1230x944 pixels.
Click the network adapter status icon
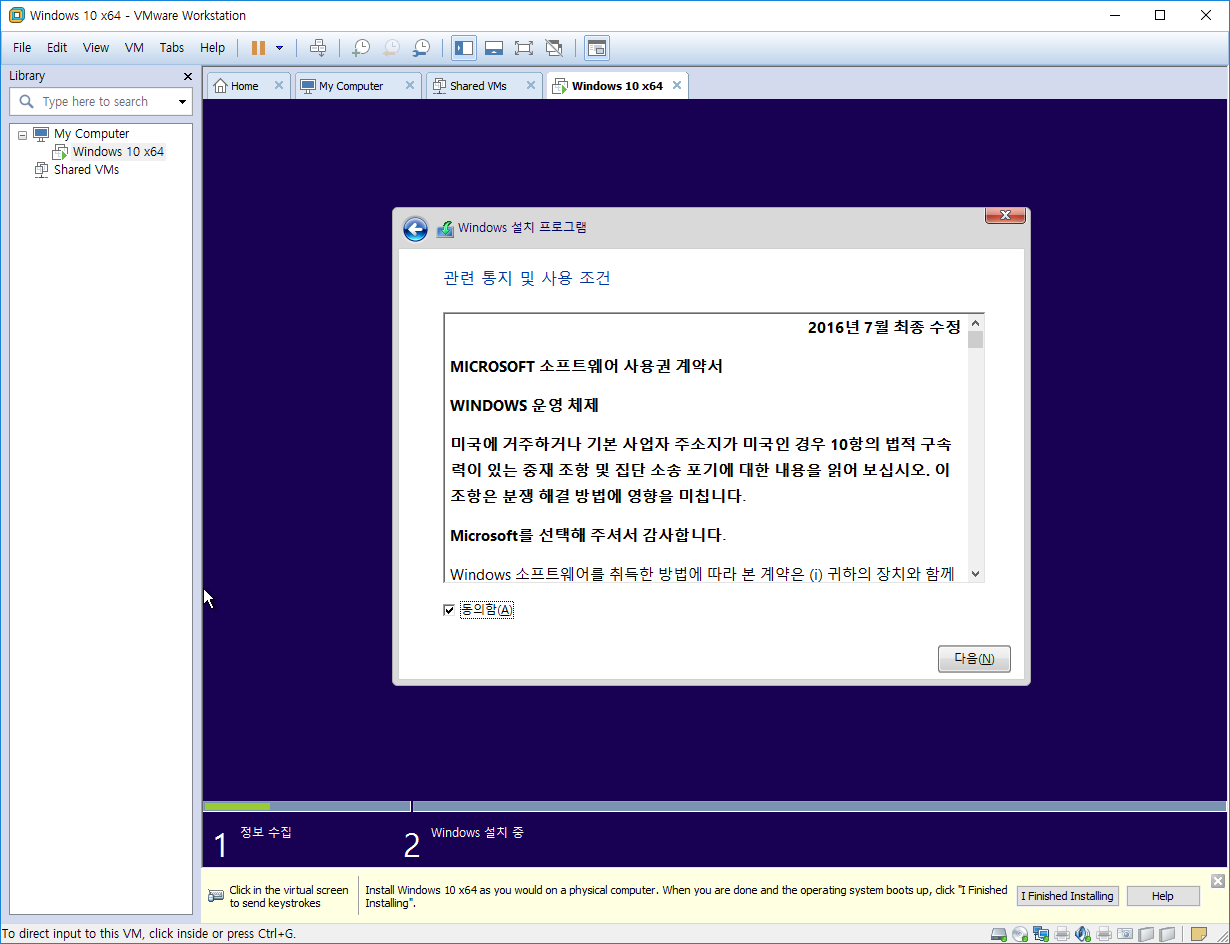pyautogui.click(x=1041, y=934)
